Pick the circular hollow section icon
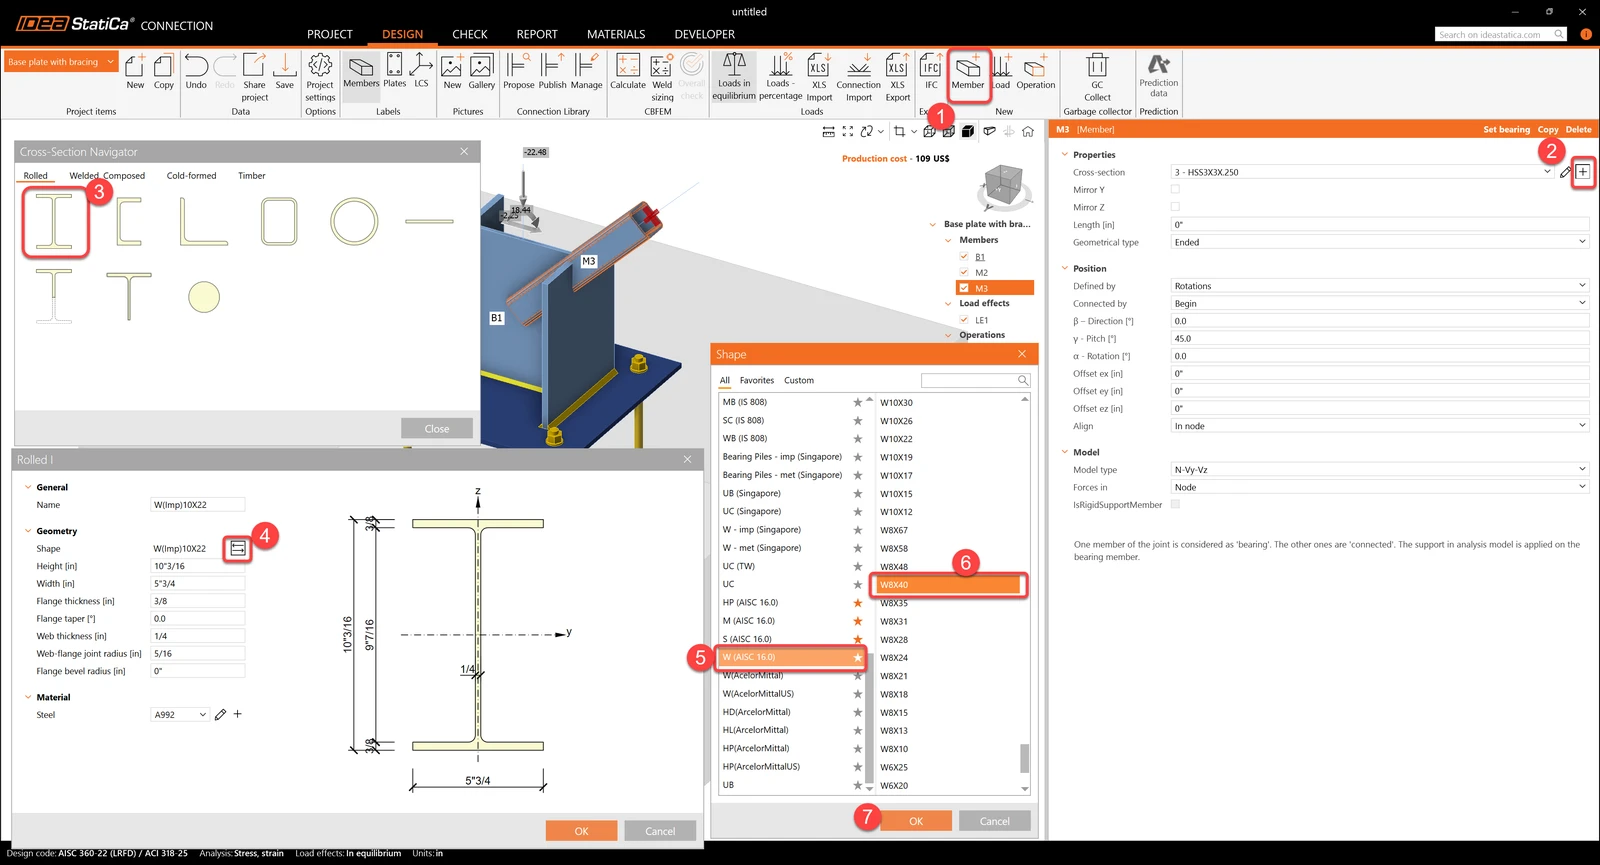The width and height of the screenshot is (1600, 865). pos(354,221)
